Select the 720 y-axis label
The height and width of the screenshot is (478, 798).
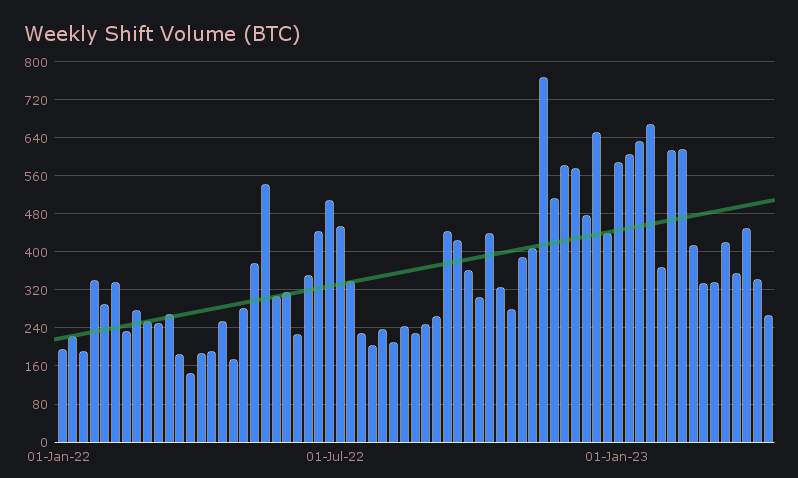pos(36,100)
